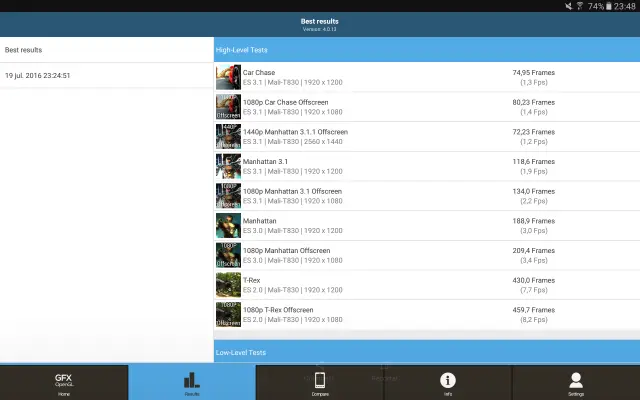
Task: Open the Best results list header
Action: [x=106, y=49]
